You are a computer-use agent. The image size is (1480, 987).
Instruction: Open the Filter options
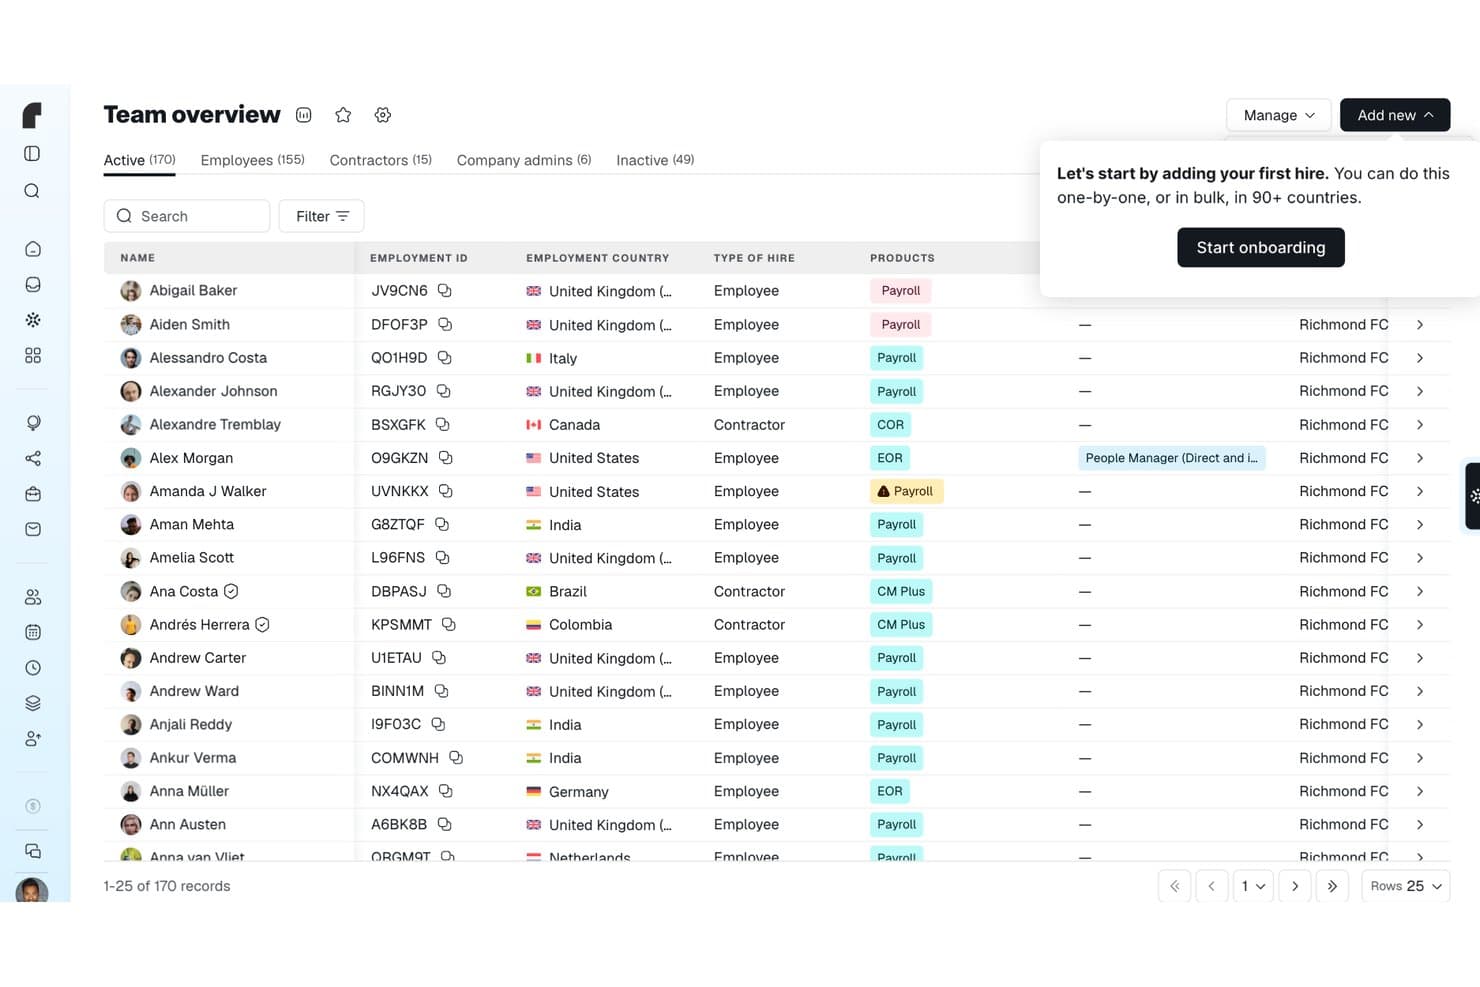(322, 216)
